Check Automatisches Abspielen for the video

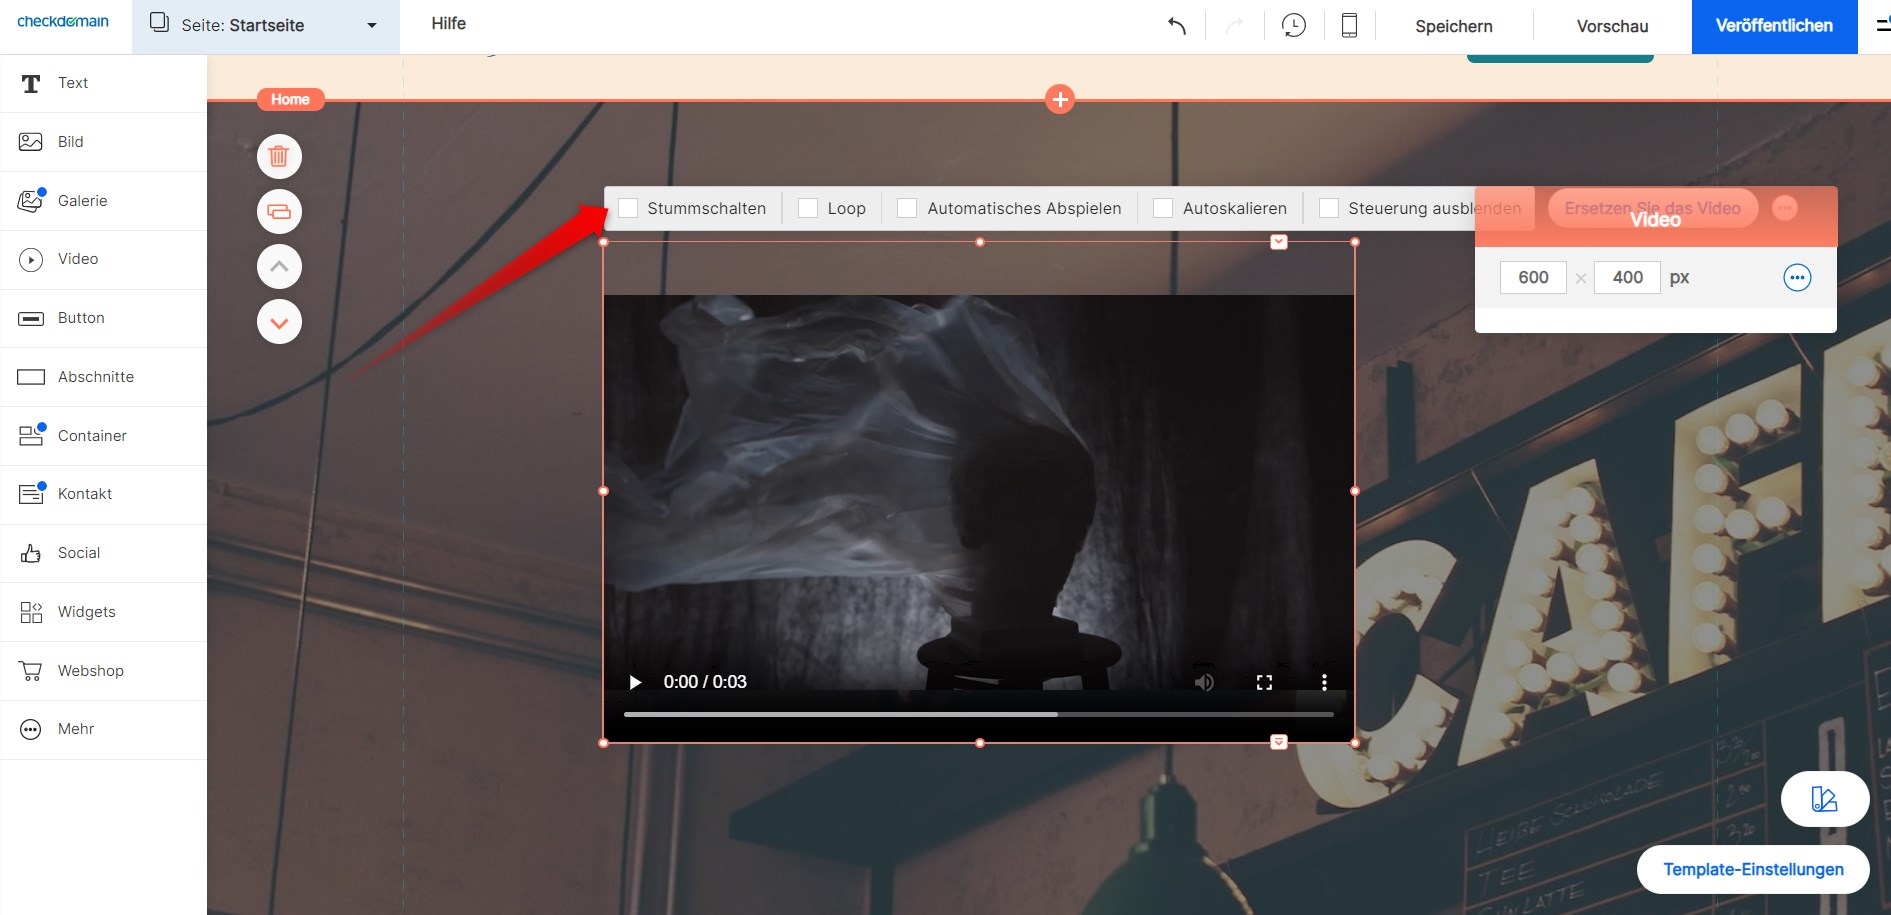click(x=906, y=208)
